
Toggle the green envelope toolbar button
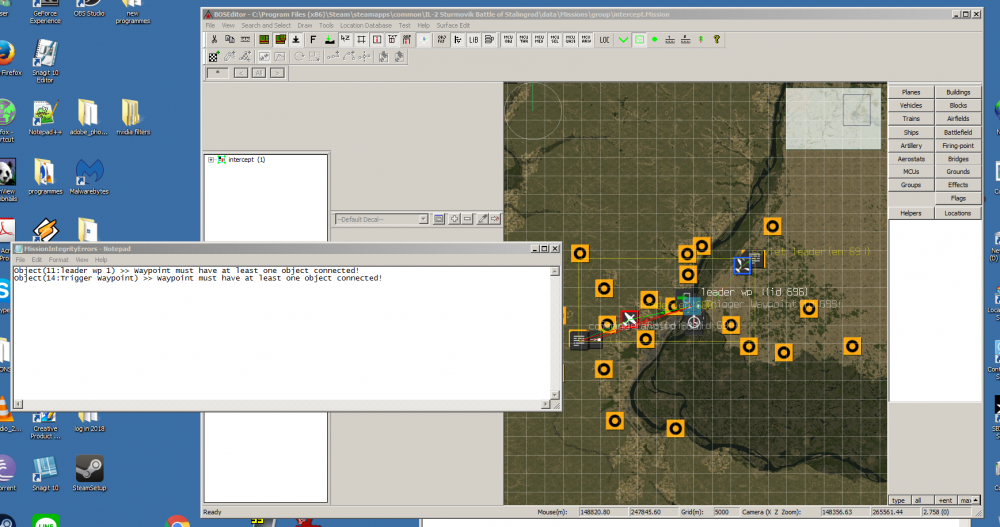pyautogui.click(x=638, y=39)
